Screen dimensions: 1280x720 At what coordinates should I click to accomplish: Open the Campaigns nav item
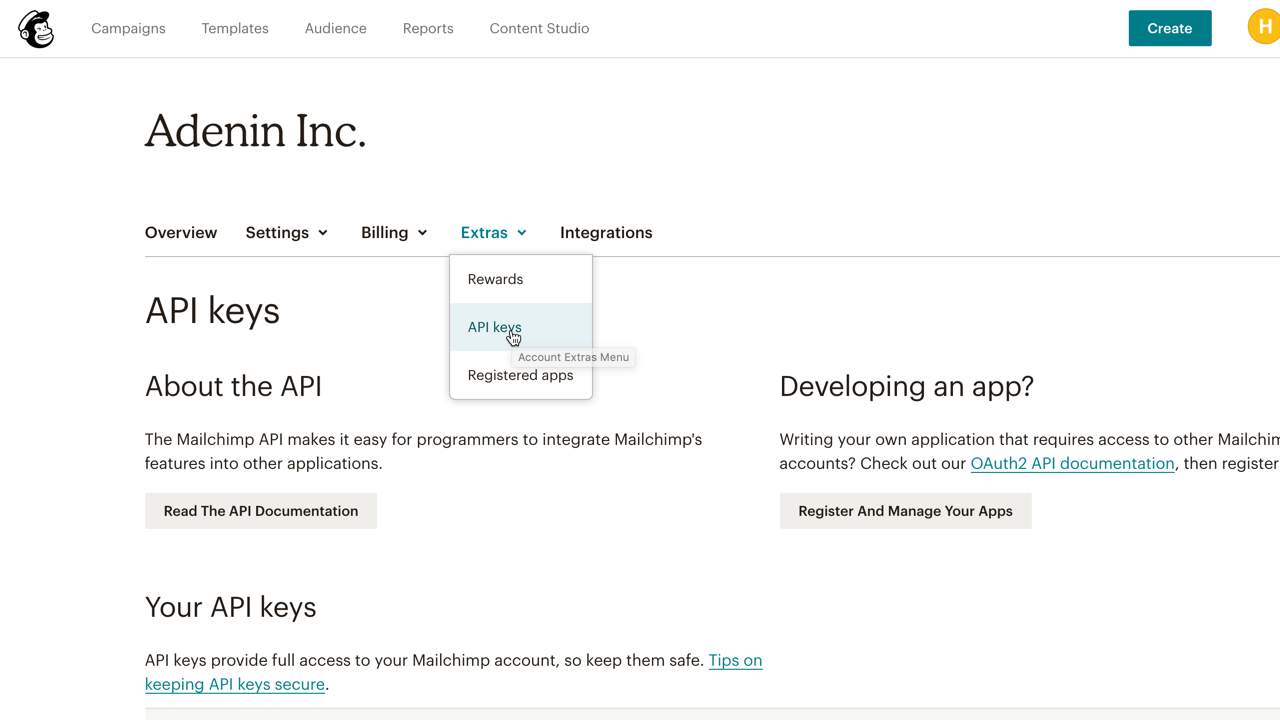(x=128, y=28)
